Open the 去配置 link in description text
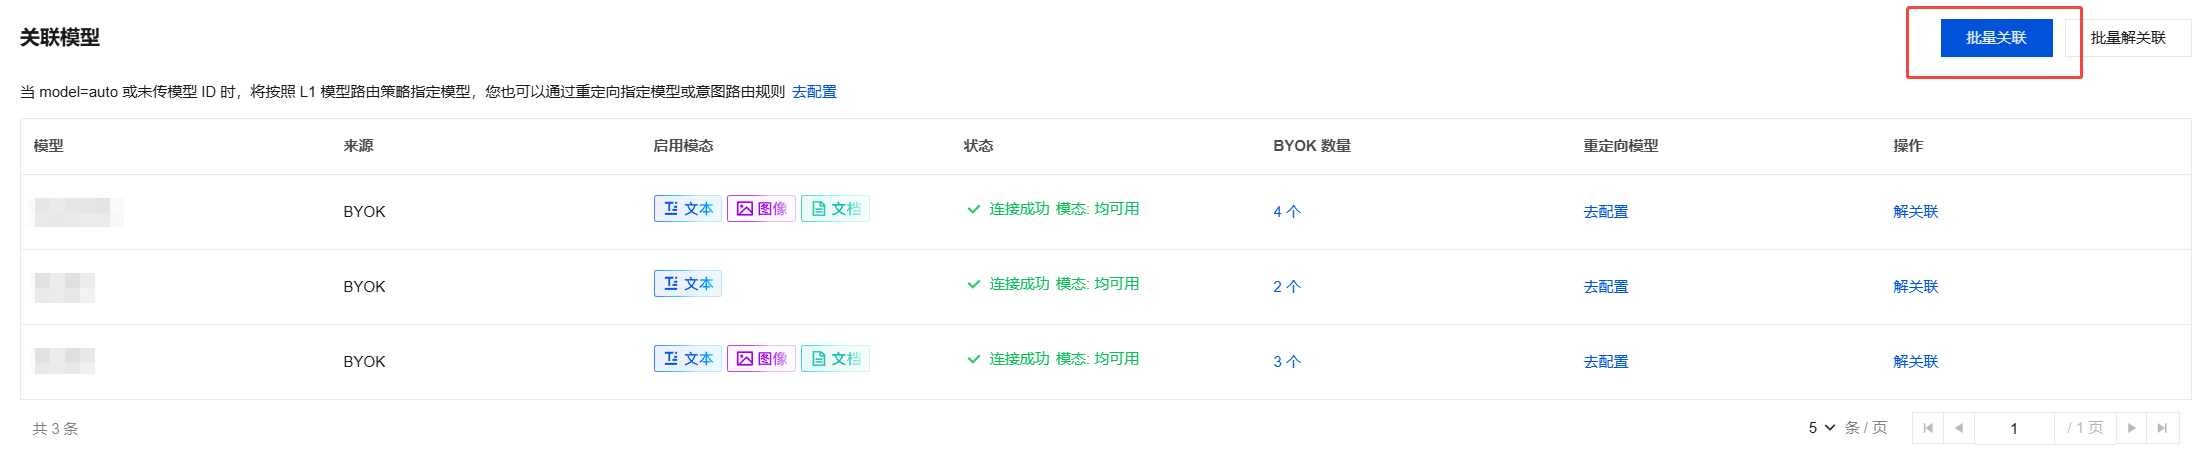This screenshot has height=468, width=2208. (x=814, y=92)
